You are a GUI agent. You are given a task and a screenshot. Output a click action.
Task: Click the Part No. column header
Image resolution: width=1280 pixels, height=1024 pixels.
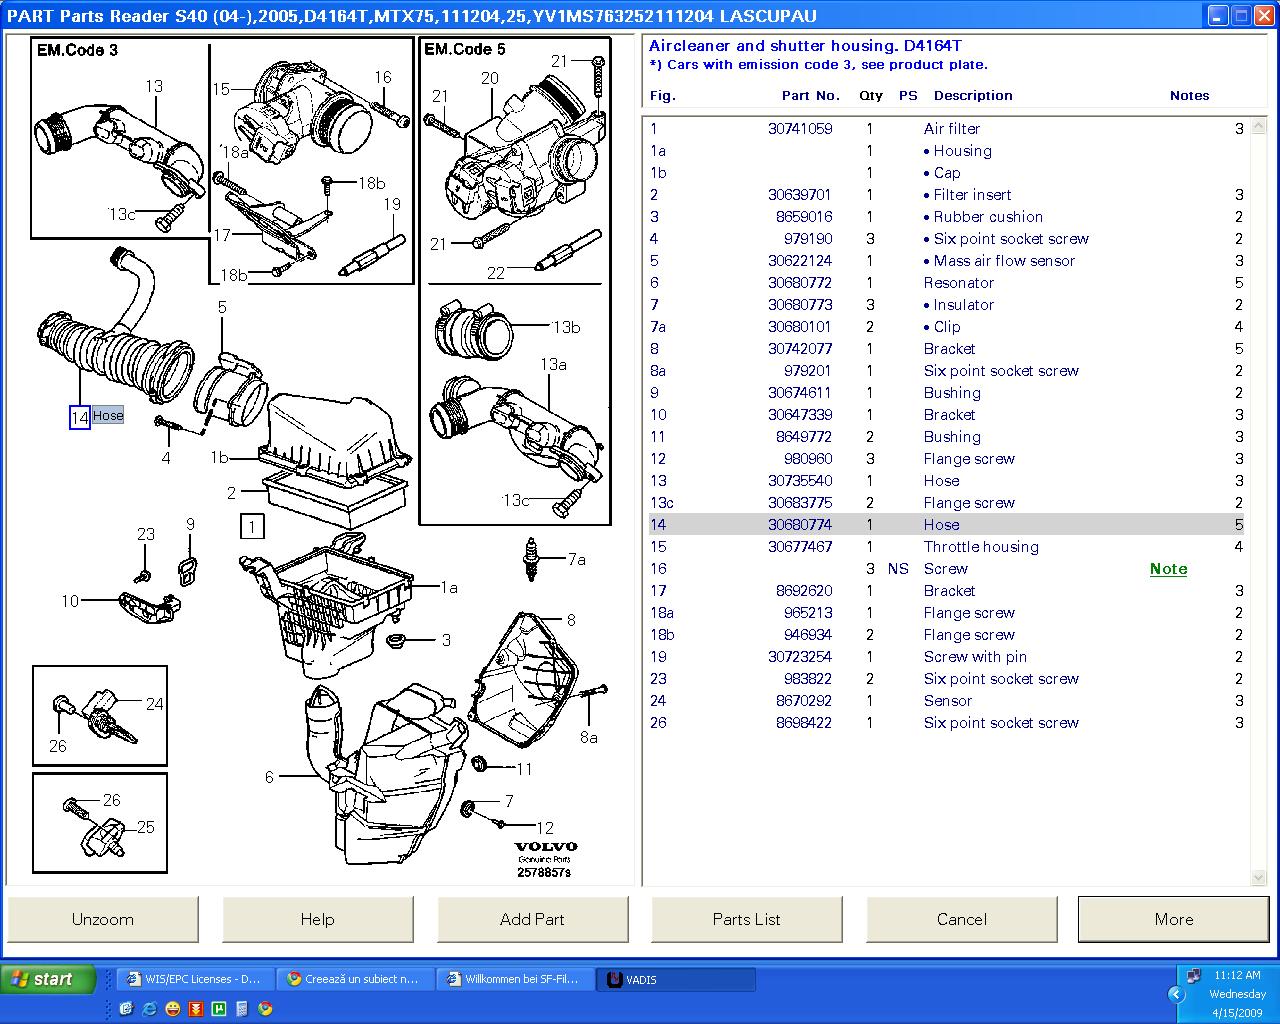(810, 96)
